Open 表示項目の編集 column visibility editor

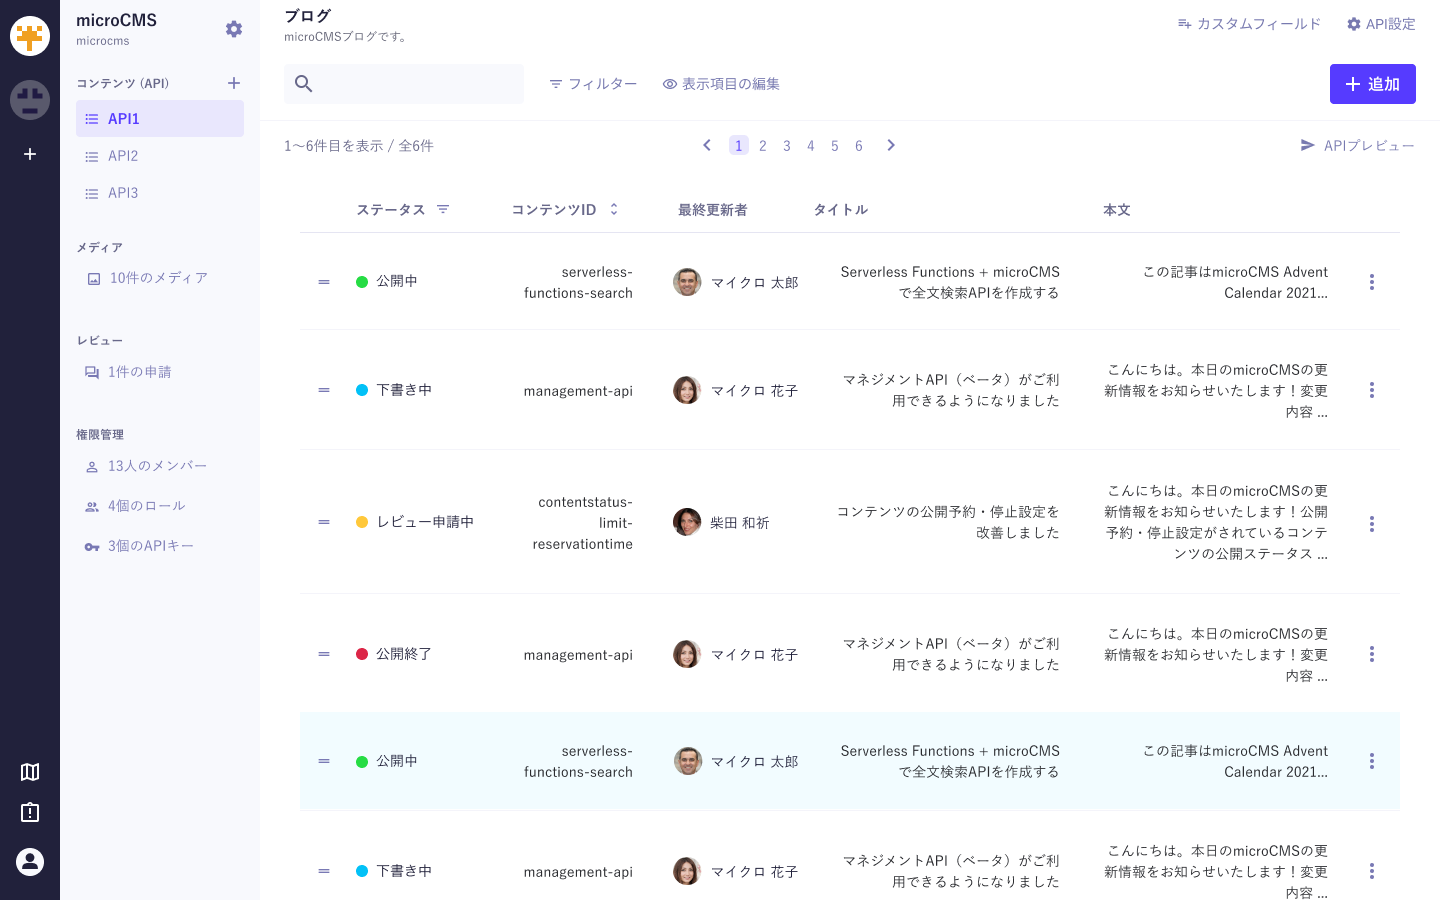tap(721, 84)
